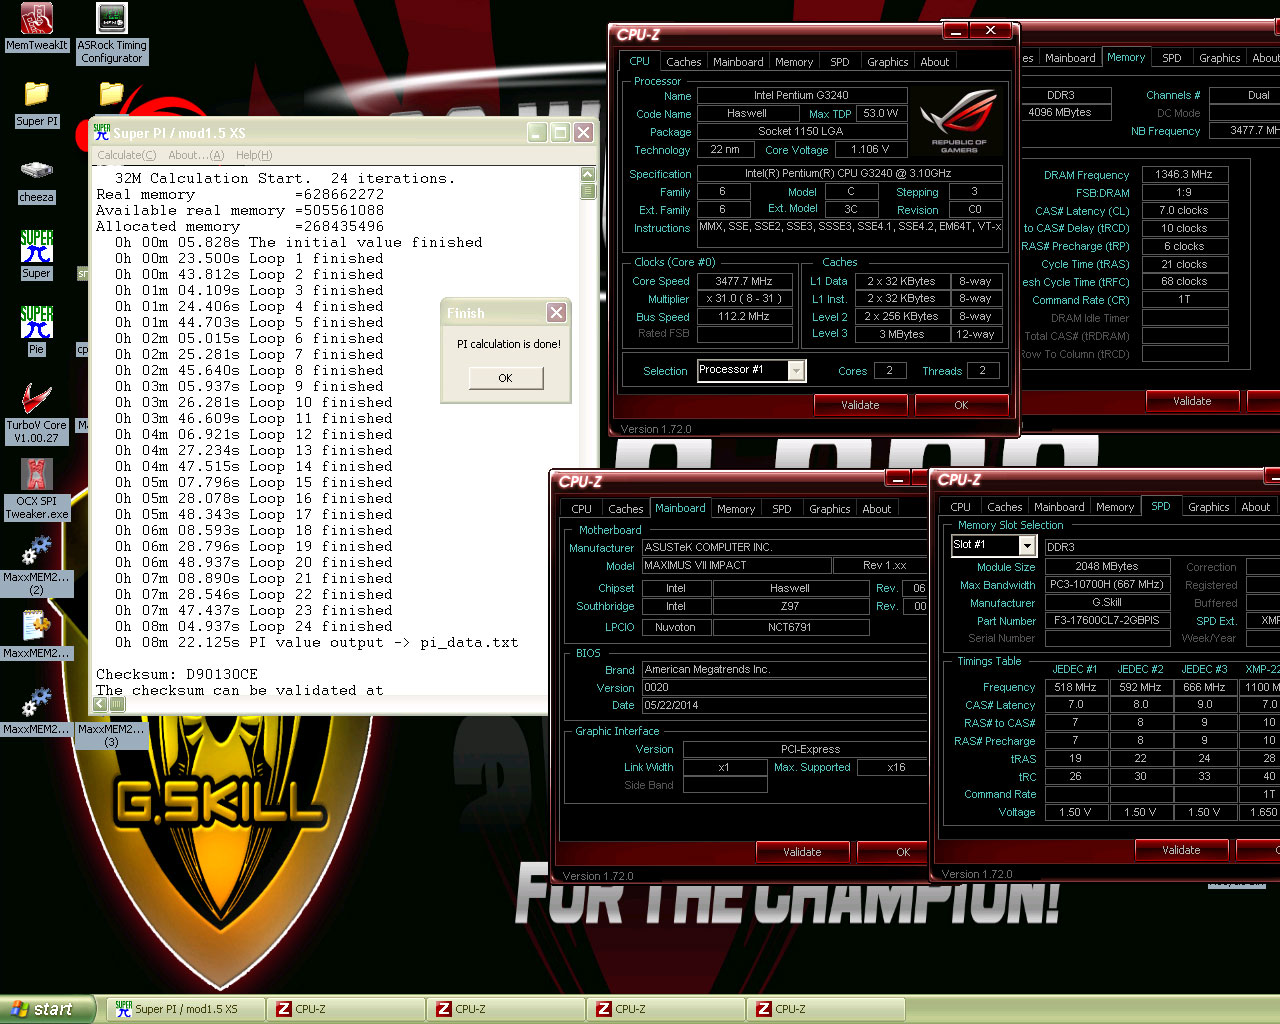
Task: Click BIOS Date value 05/22/2014
Action: (x=784, y=705)
